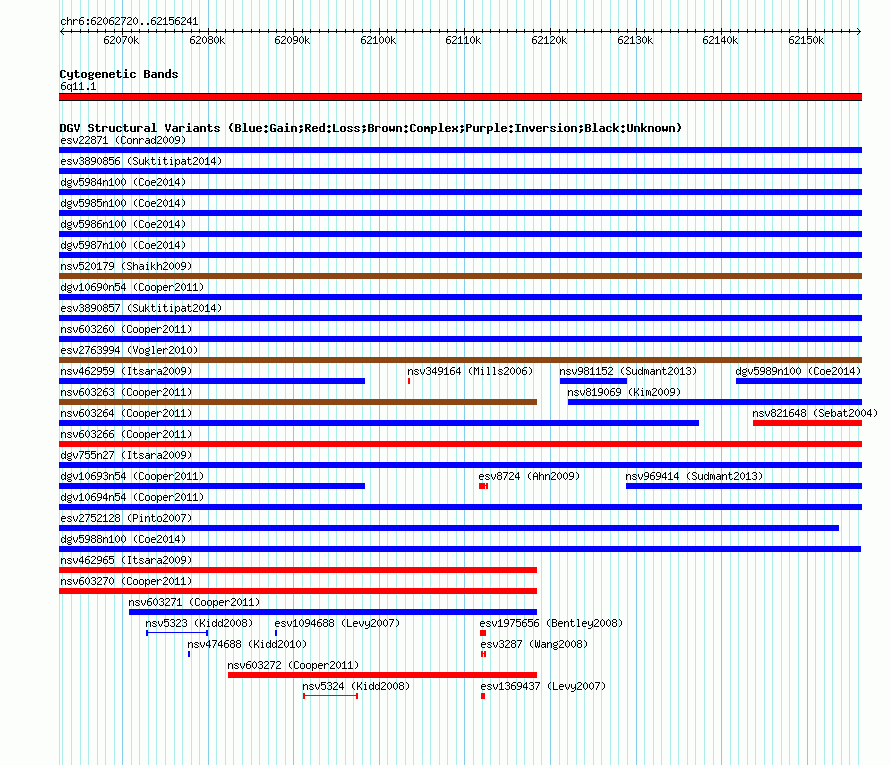Click nsv603260 (Cooper2011) label
890x765 pixels.
126,329
